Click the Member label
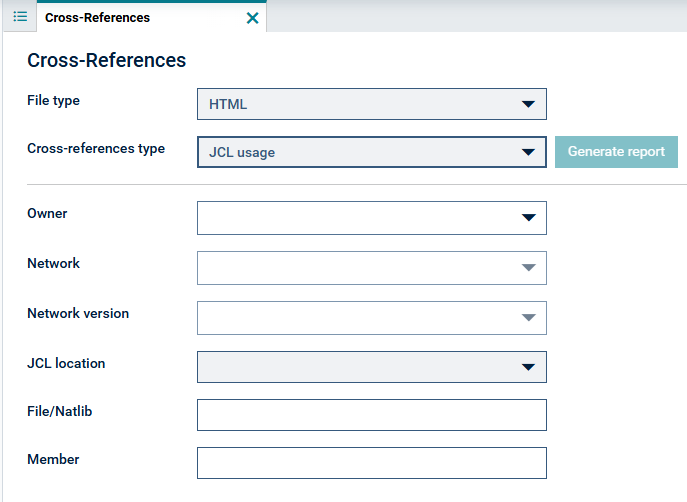This screenshot has height=502, width=687. point(53,459)
